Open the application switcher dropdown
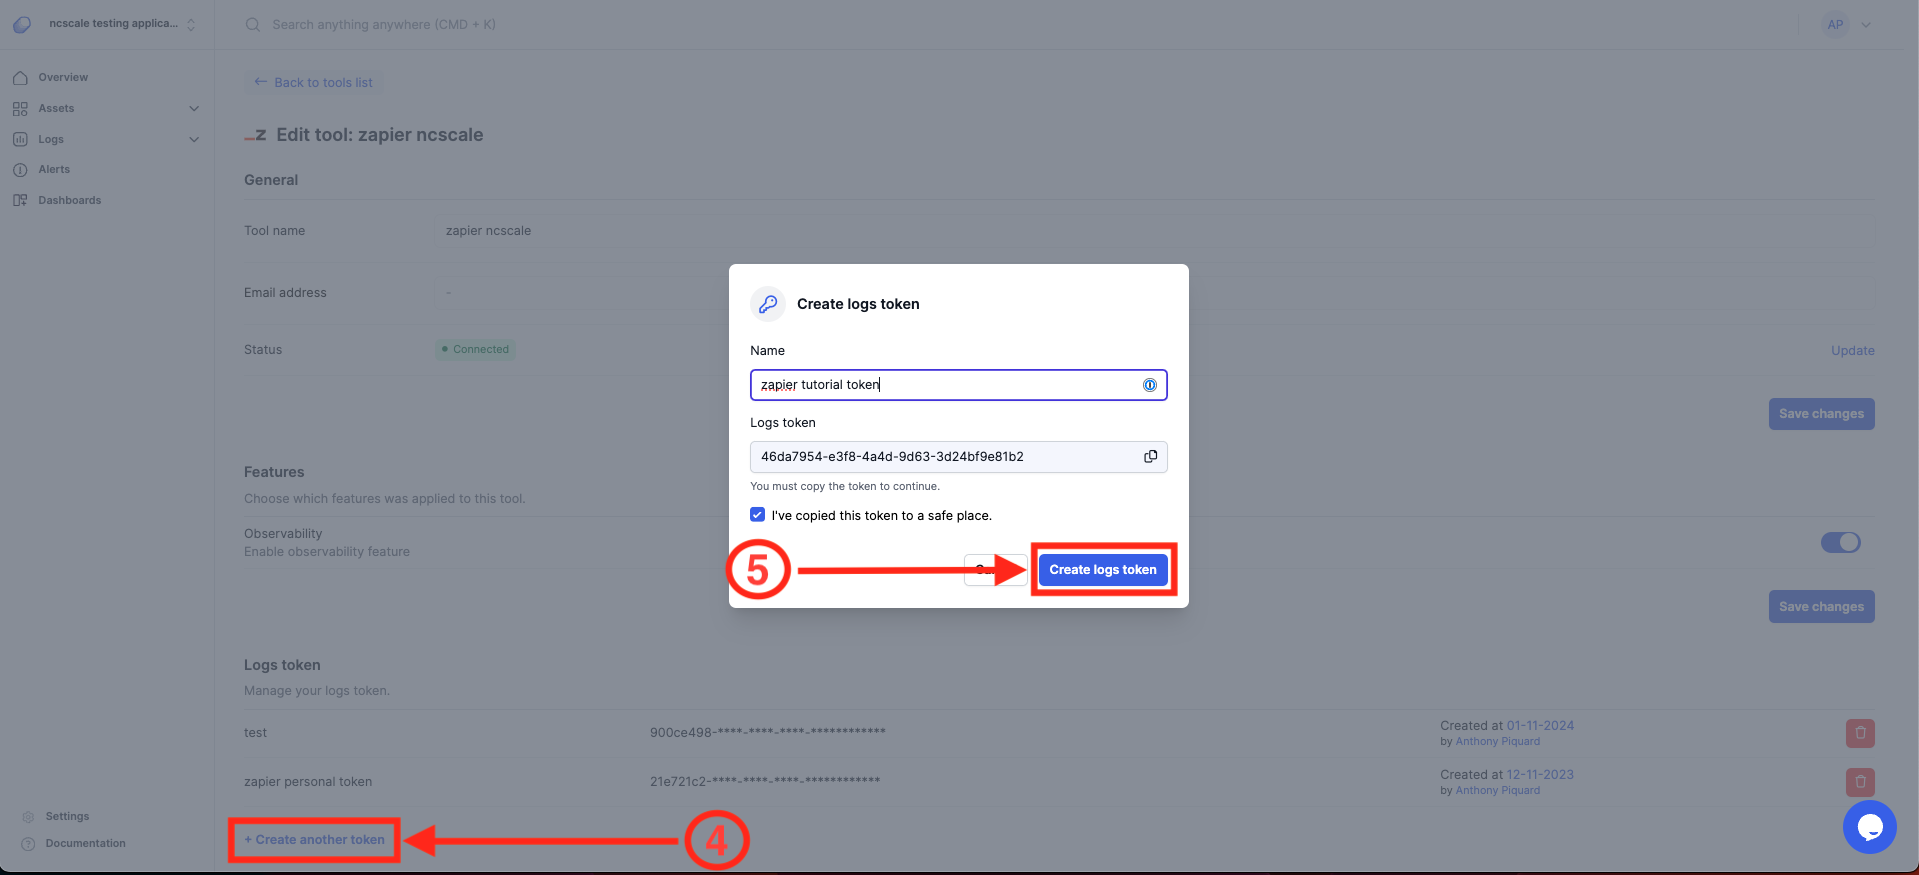The height and width of the screenshot is (875, 1919). click(x=191, y=24)
